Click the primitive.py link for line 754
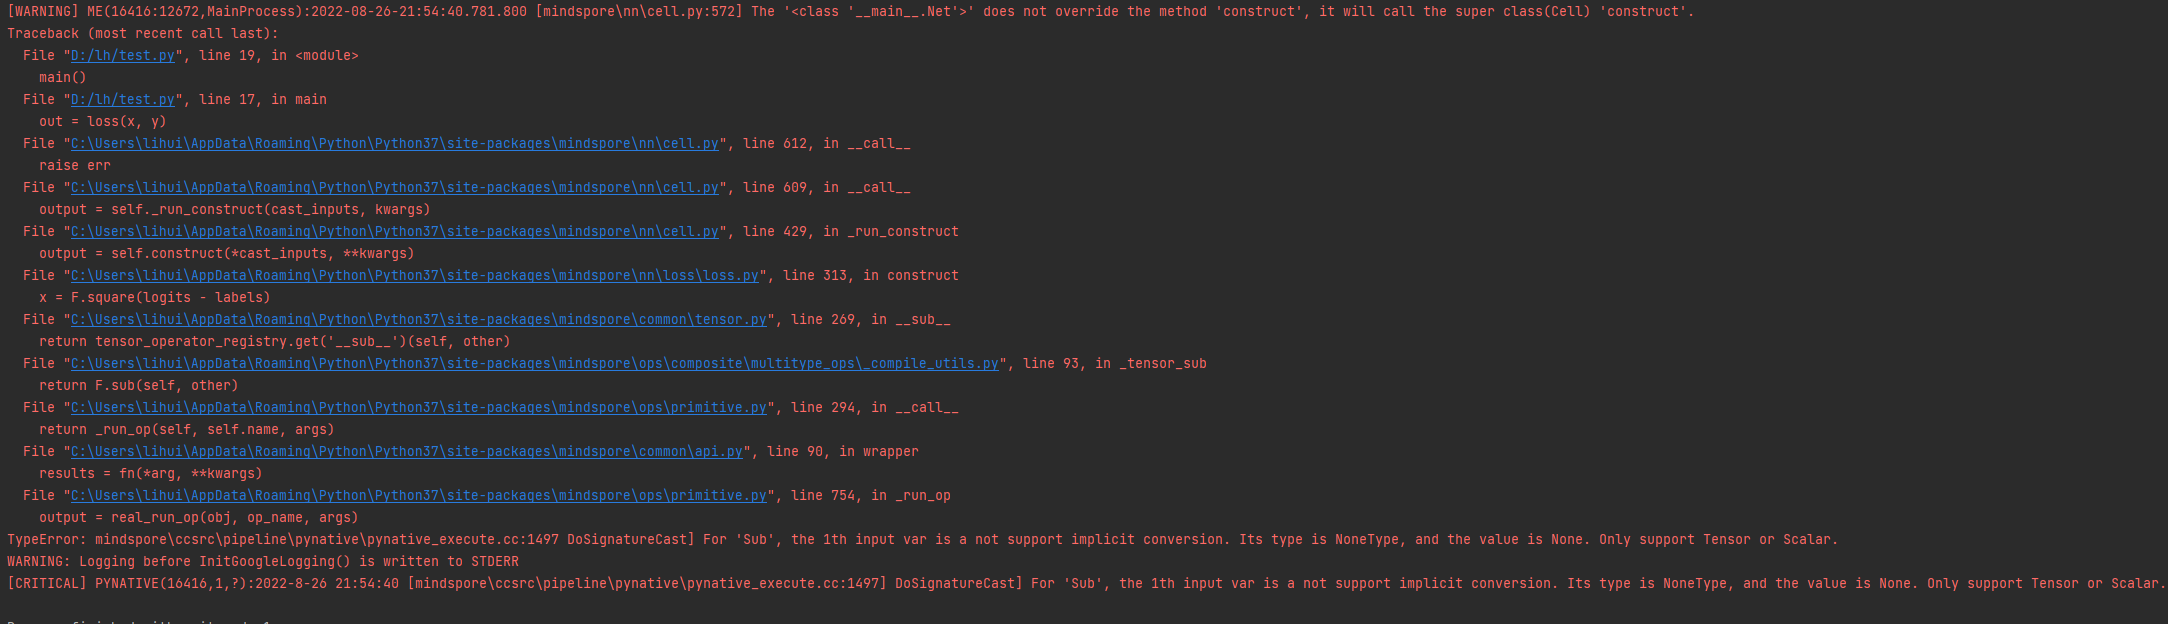The height and width of the screenshot is (624, 2168). pyautogui.click(x=418, y=496)
